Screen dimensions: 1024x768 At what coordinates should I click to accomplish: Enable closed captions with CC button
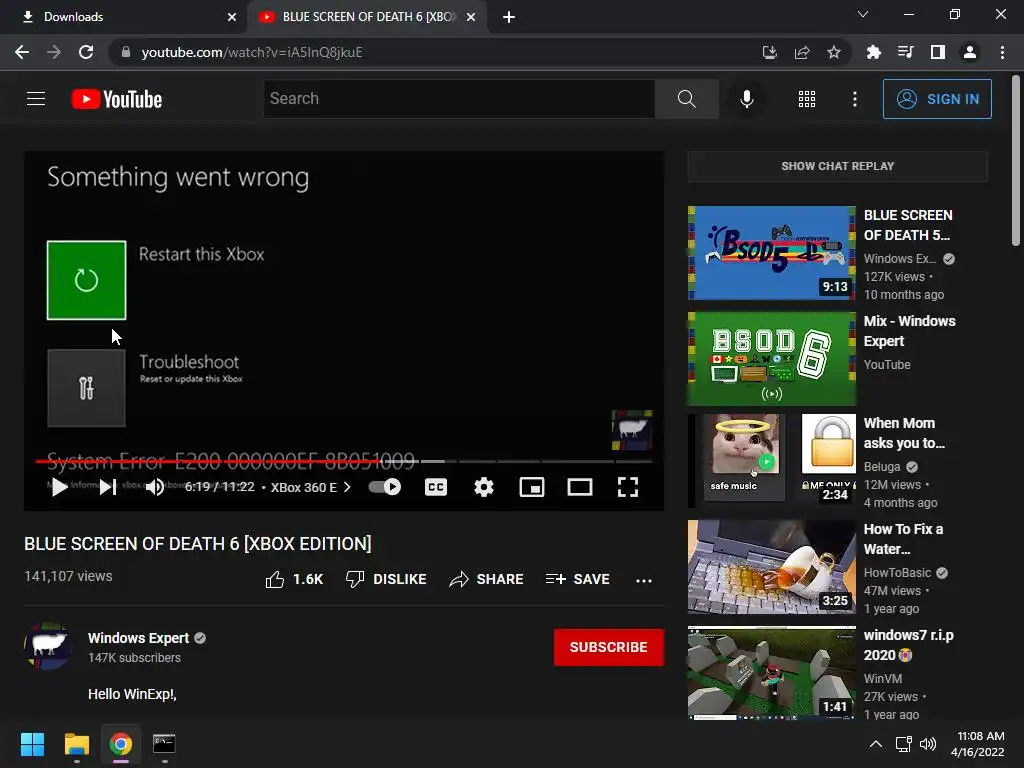(436, 487)
